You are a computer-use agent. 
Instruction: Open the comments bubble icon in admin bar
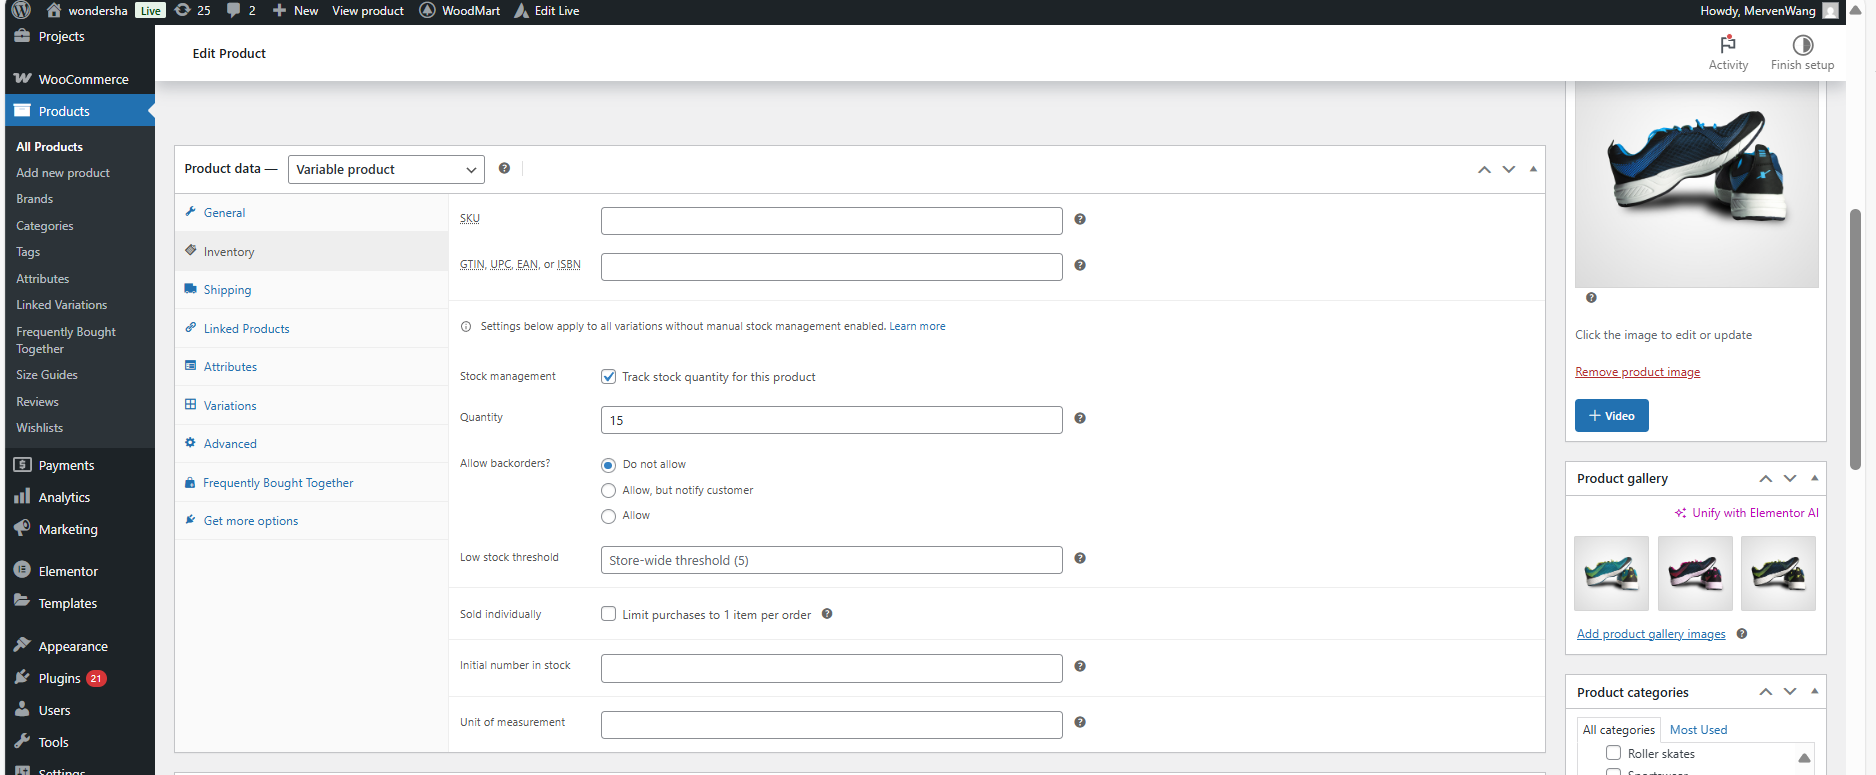(x=234, y=10)
